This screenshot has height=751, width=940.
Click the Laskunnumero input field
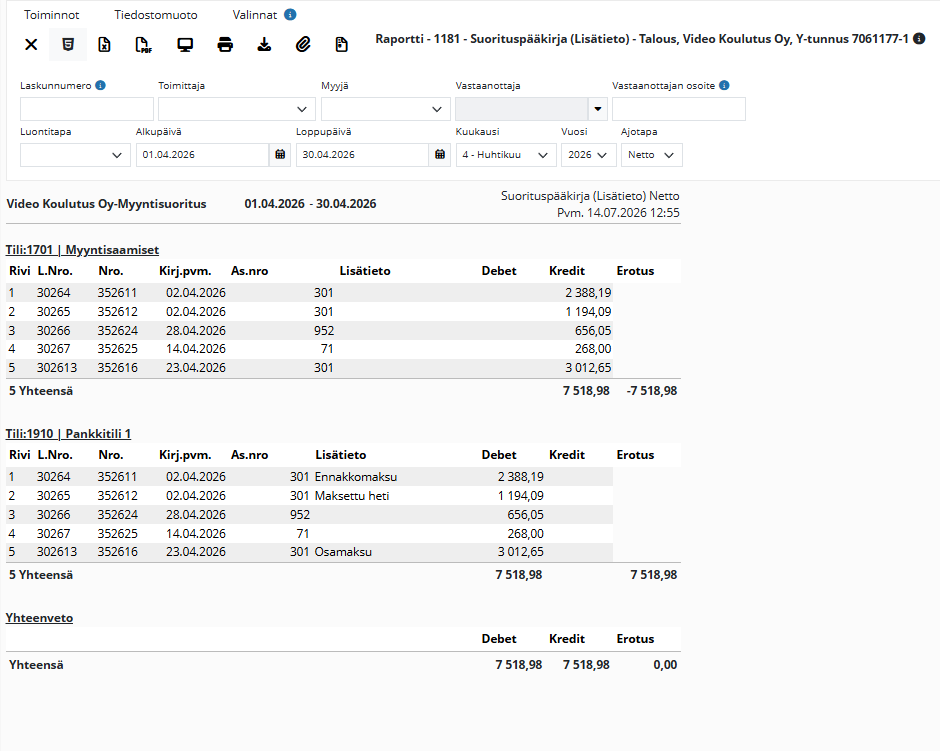pyautogui.click(x=87, y=109)
